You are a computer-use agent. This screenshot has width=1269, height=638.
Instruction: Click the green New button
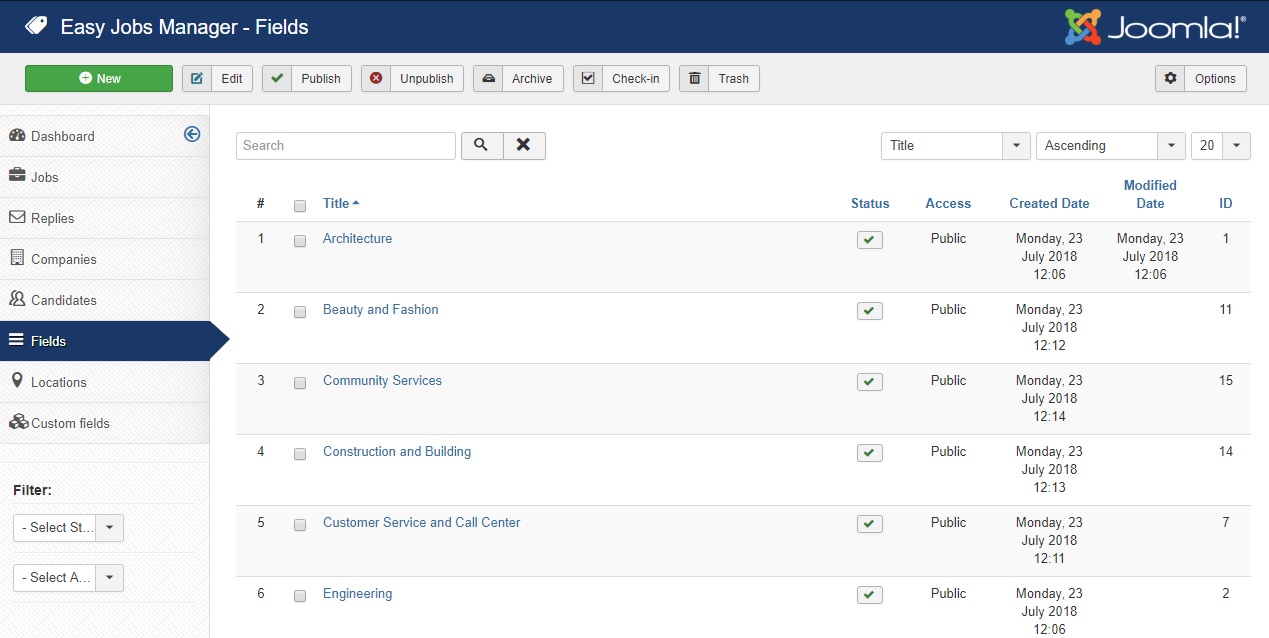(x=99, y=79)
